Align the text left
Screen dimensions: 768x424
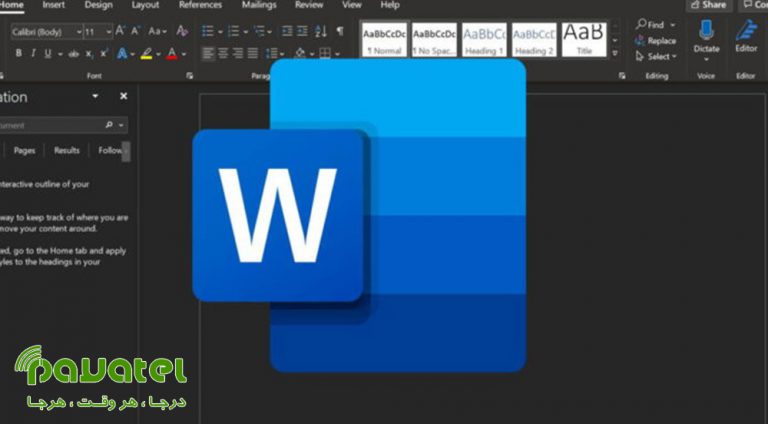208,53
